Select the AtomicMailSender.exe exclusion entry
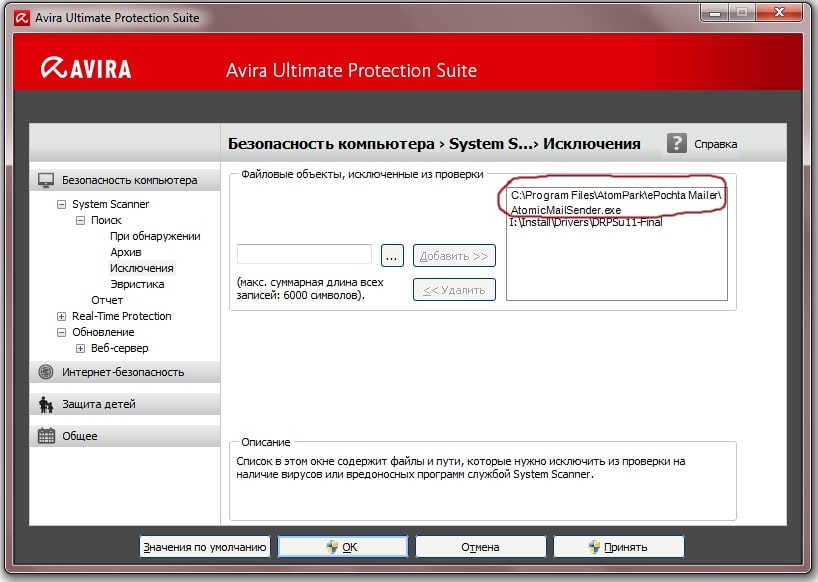 [x=616, y=202]
